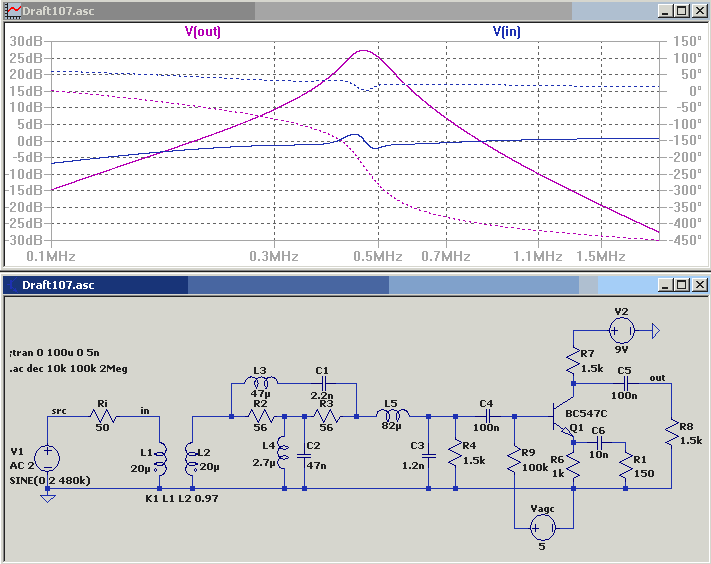Click the 30dB magnitude axis label
This screenshot has width=711, height=564.
[x=26, y=41]
